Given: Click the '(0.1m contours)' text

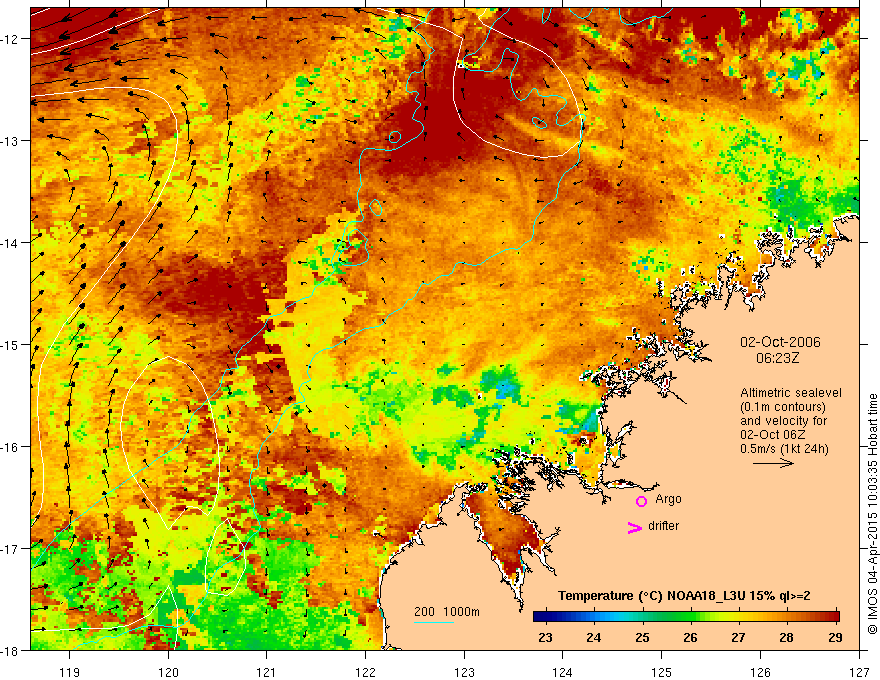Looking at the screenshot, I should 783,407.
